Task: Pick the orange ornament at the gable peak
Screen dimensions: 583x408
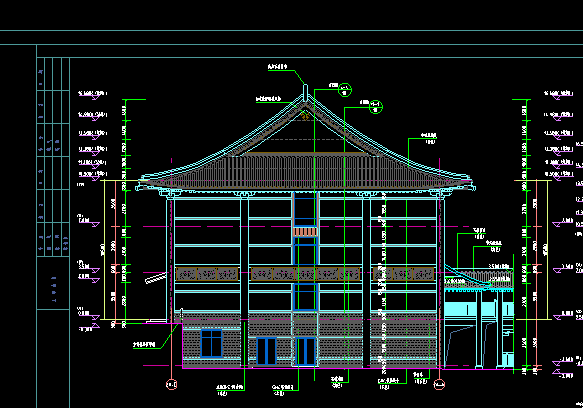Action: [305, 116]
